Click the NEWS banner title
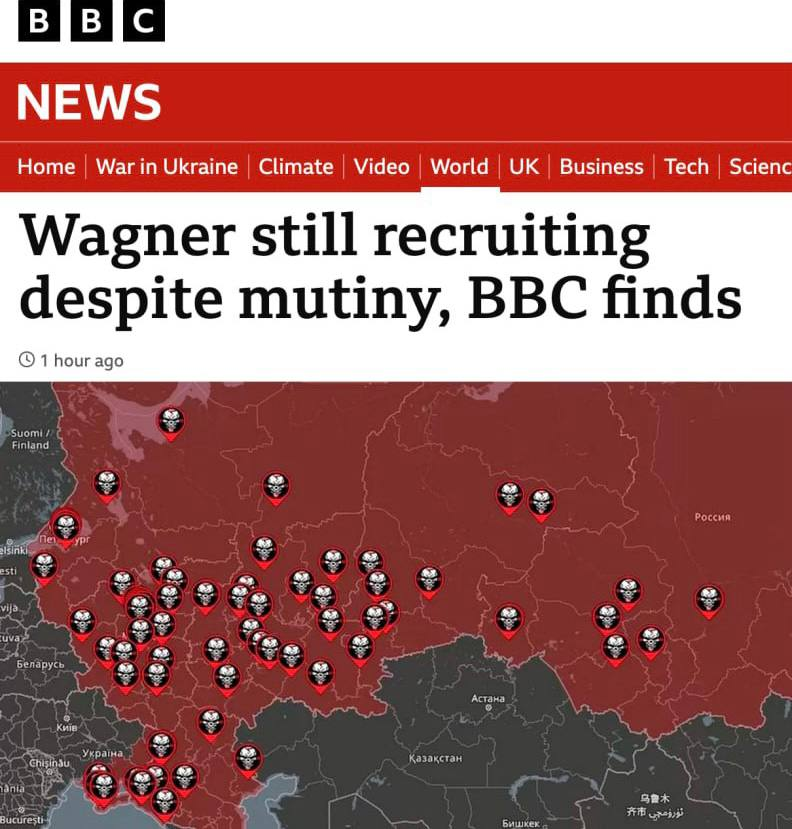Image resolution: width=792 pixels, height=829 pixels. coord(88,102)
